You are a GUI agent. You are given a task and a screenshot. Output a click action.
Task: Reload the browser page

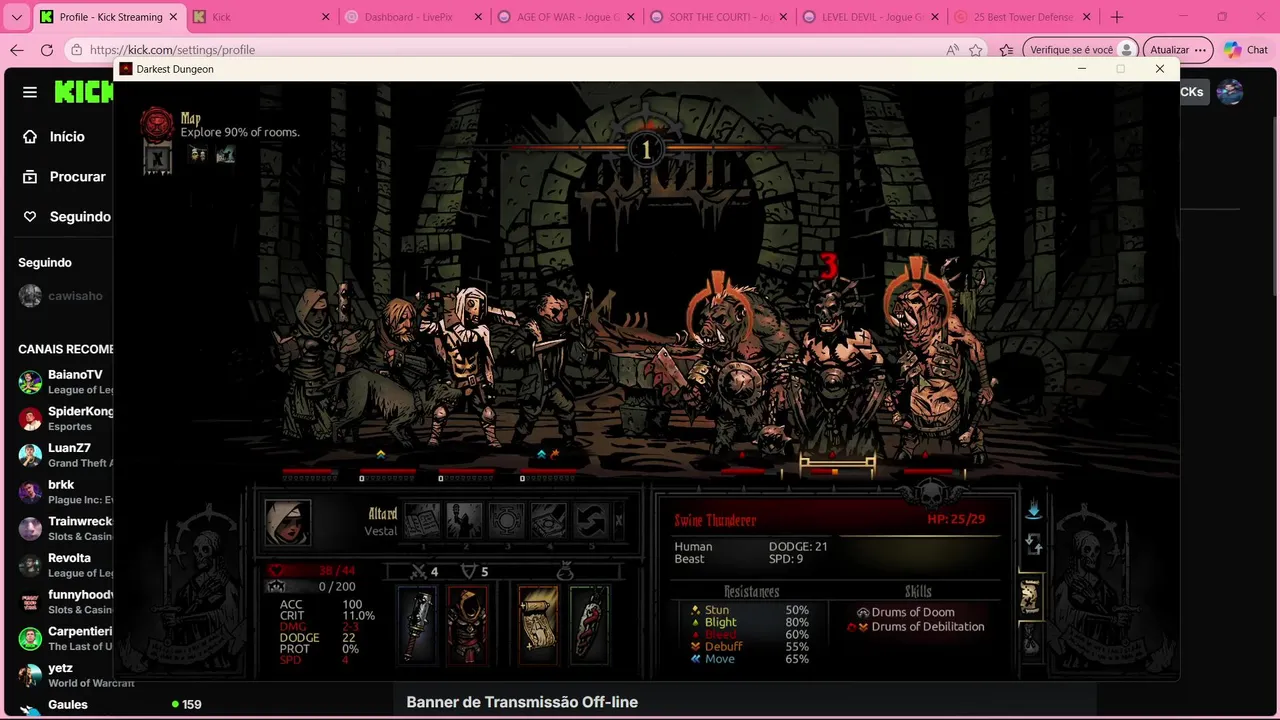pyautogui.click(x=47, y=50)
